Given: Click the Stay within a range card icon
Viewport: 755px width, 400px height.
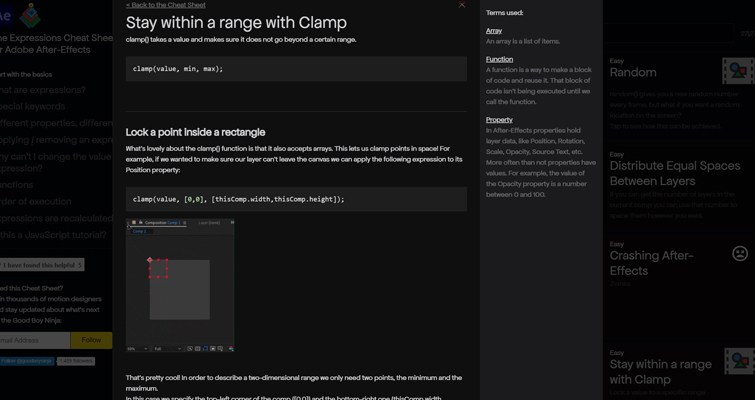Looking at the screenshot, I should click(739, 361).
